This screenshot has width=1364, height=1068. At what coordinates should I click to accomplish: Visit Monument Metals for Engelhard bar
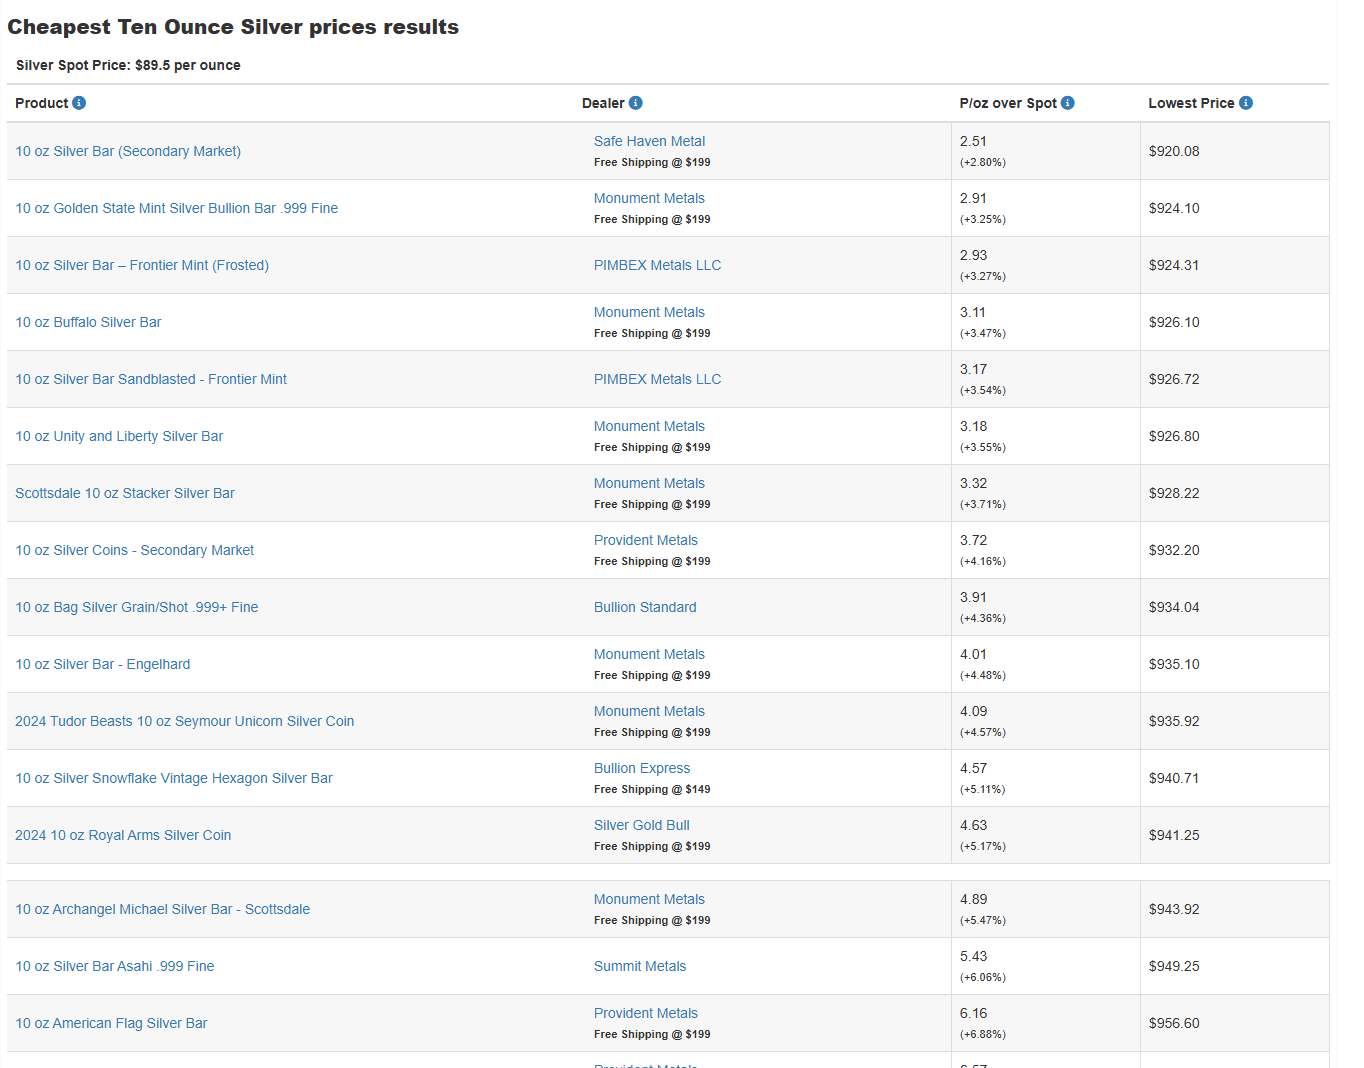click(x=649, y=654)
